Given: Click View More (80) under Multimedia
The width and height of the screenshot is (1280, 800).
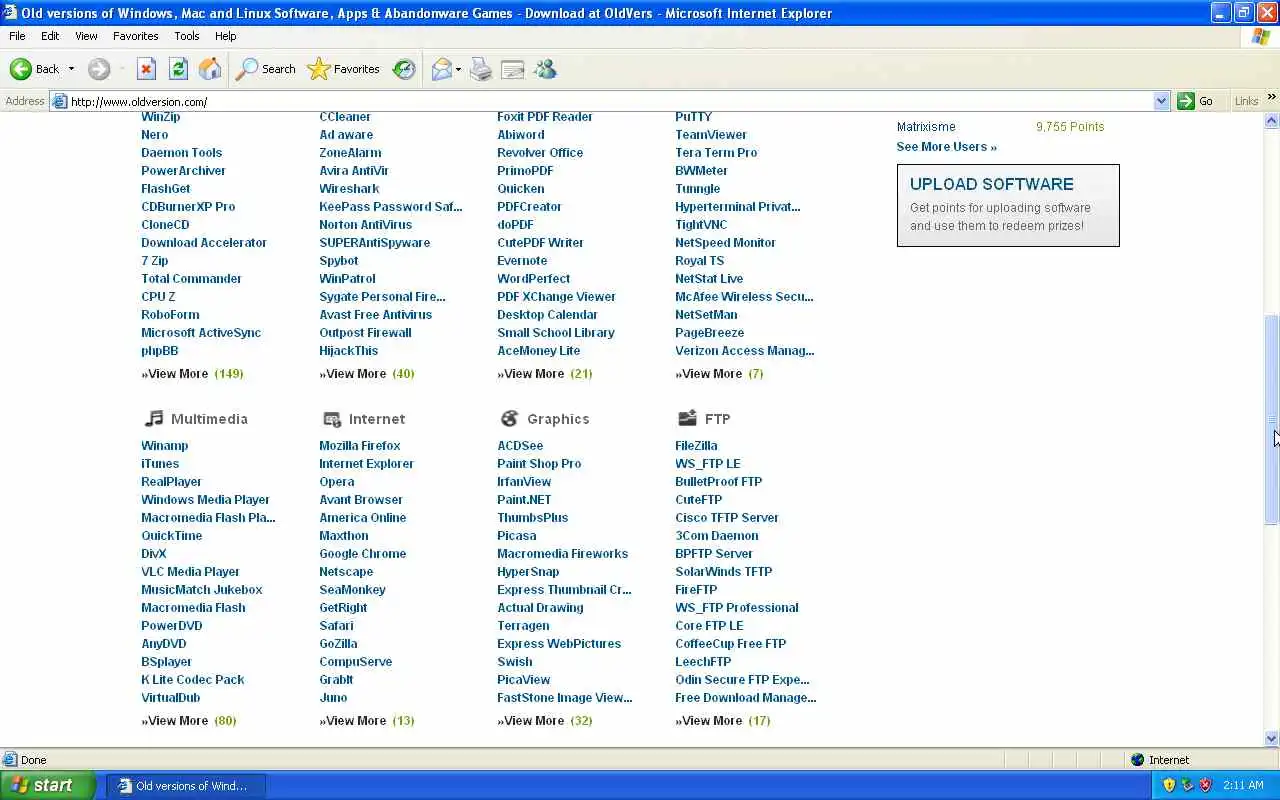Looking at the screenshot, I should click(x=189, y=721).
